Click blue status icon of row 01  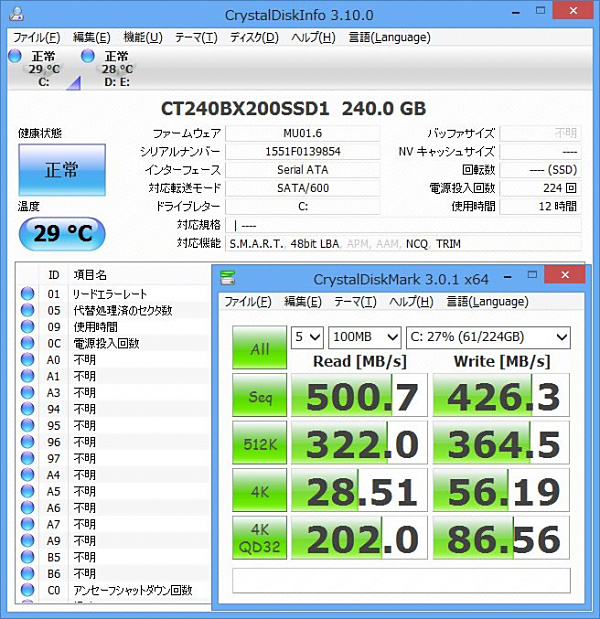[27, 294]
